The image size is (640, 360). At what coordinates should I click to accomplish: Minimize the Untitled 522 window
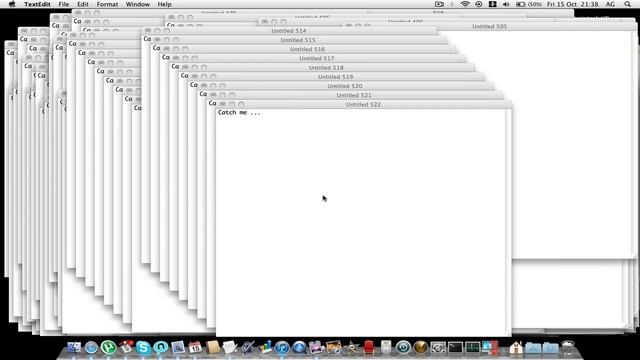point(232,104)
